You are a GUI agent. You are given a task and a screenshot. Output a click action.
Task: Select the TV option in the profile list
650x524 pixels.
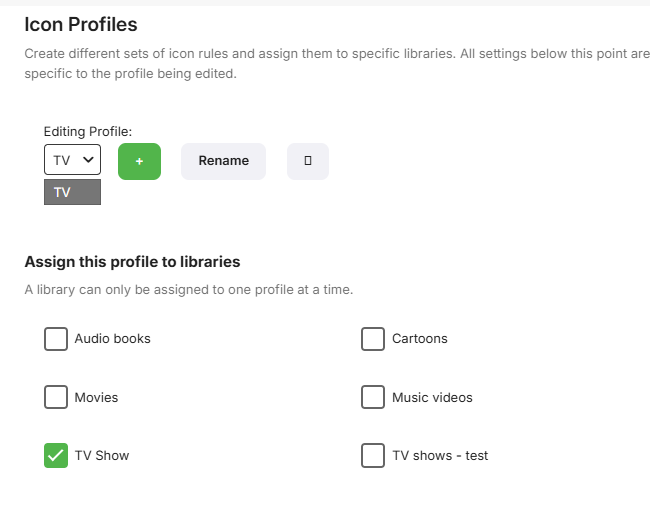tap(72, 192)
